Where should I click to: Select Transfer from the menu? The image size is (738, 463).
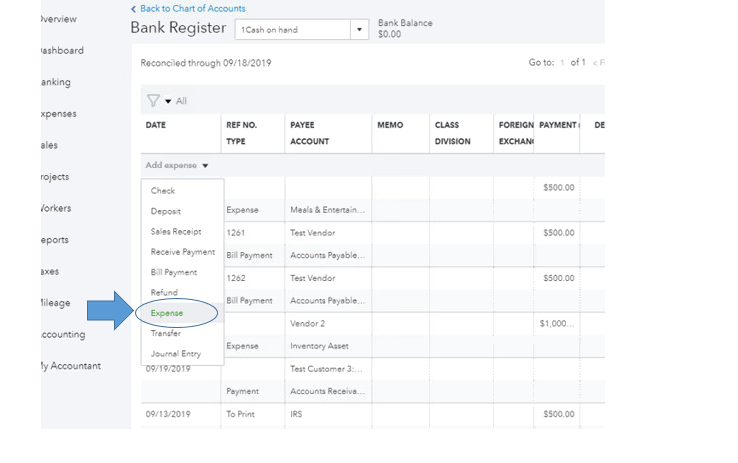click(166, 334)
